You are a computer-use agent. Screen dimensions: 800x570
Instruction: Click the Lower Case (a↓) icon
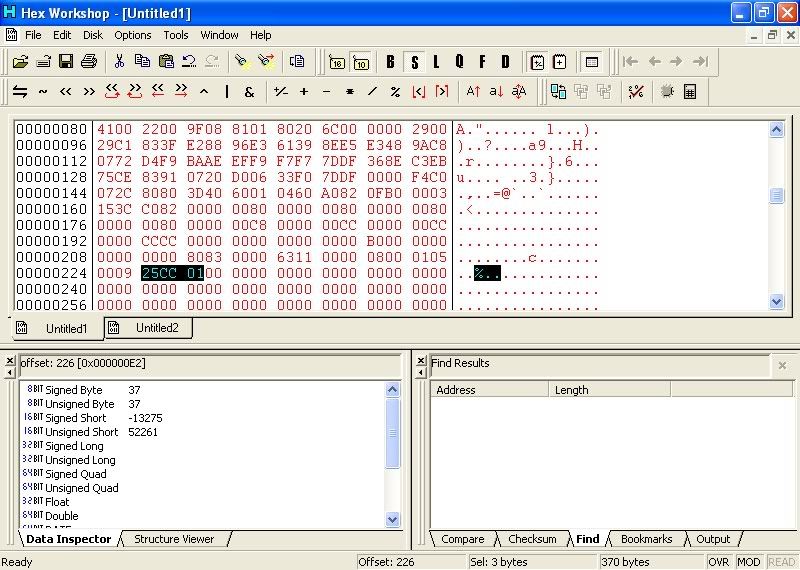pos(496,92)
